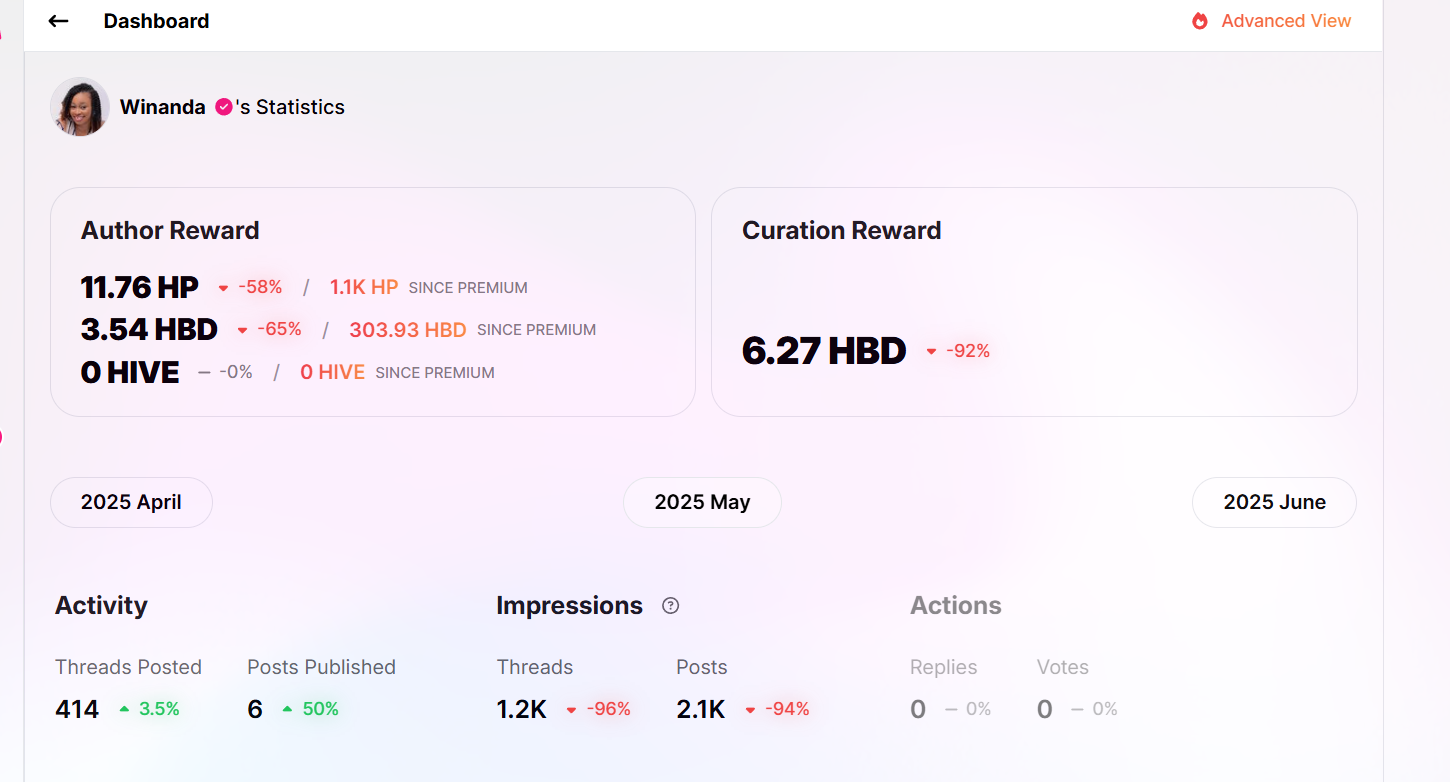Image resolution: width=1450 pixels, height=782 pixels.
Task: Click the Impressions help question icon
Action: coord(671,606)
